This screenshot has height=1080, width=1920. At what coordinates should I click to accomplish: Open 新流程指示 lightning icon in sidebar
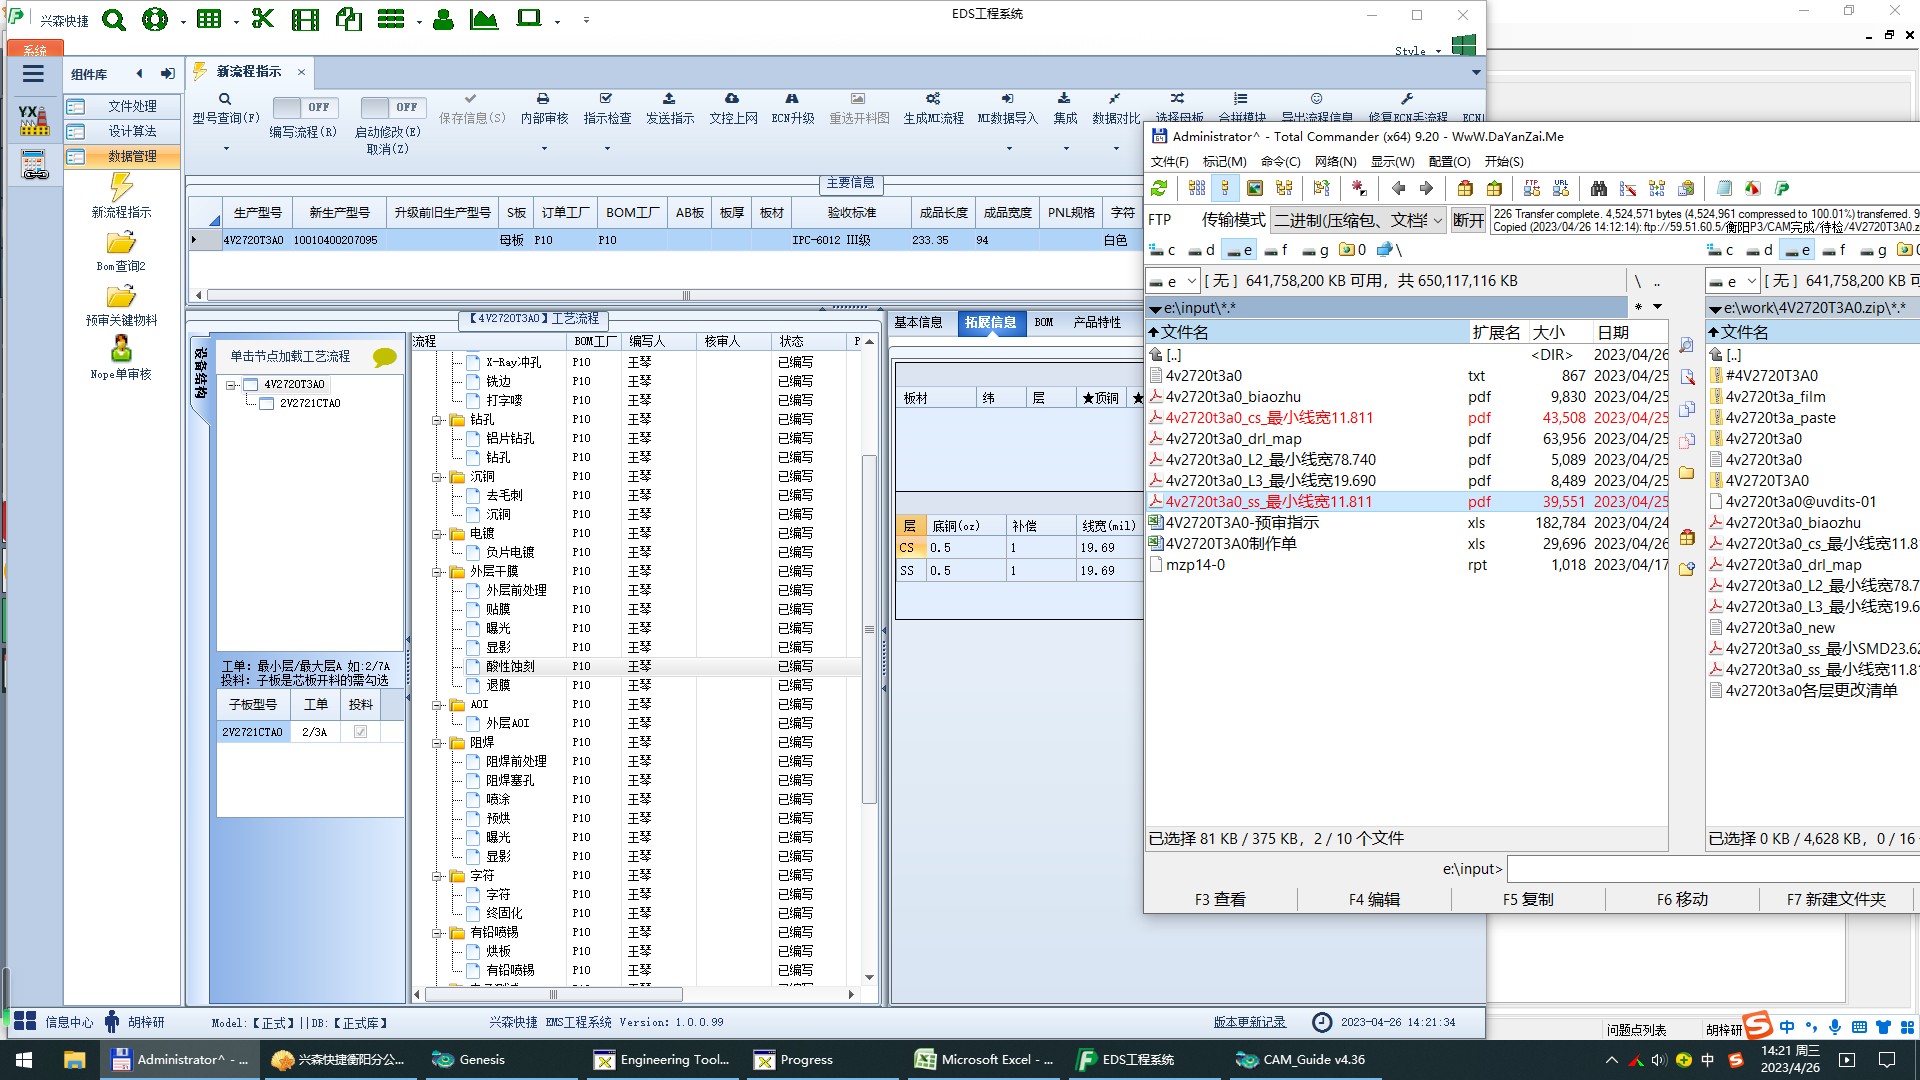[121, 187]
